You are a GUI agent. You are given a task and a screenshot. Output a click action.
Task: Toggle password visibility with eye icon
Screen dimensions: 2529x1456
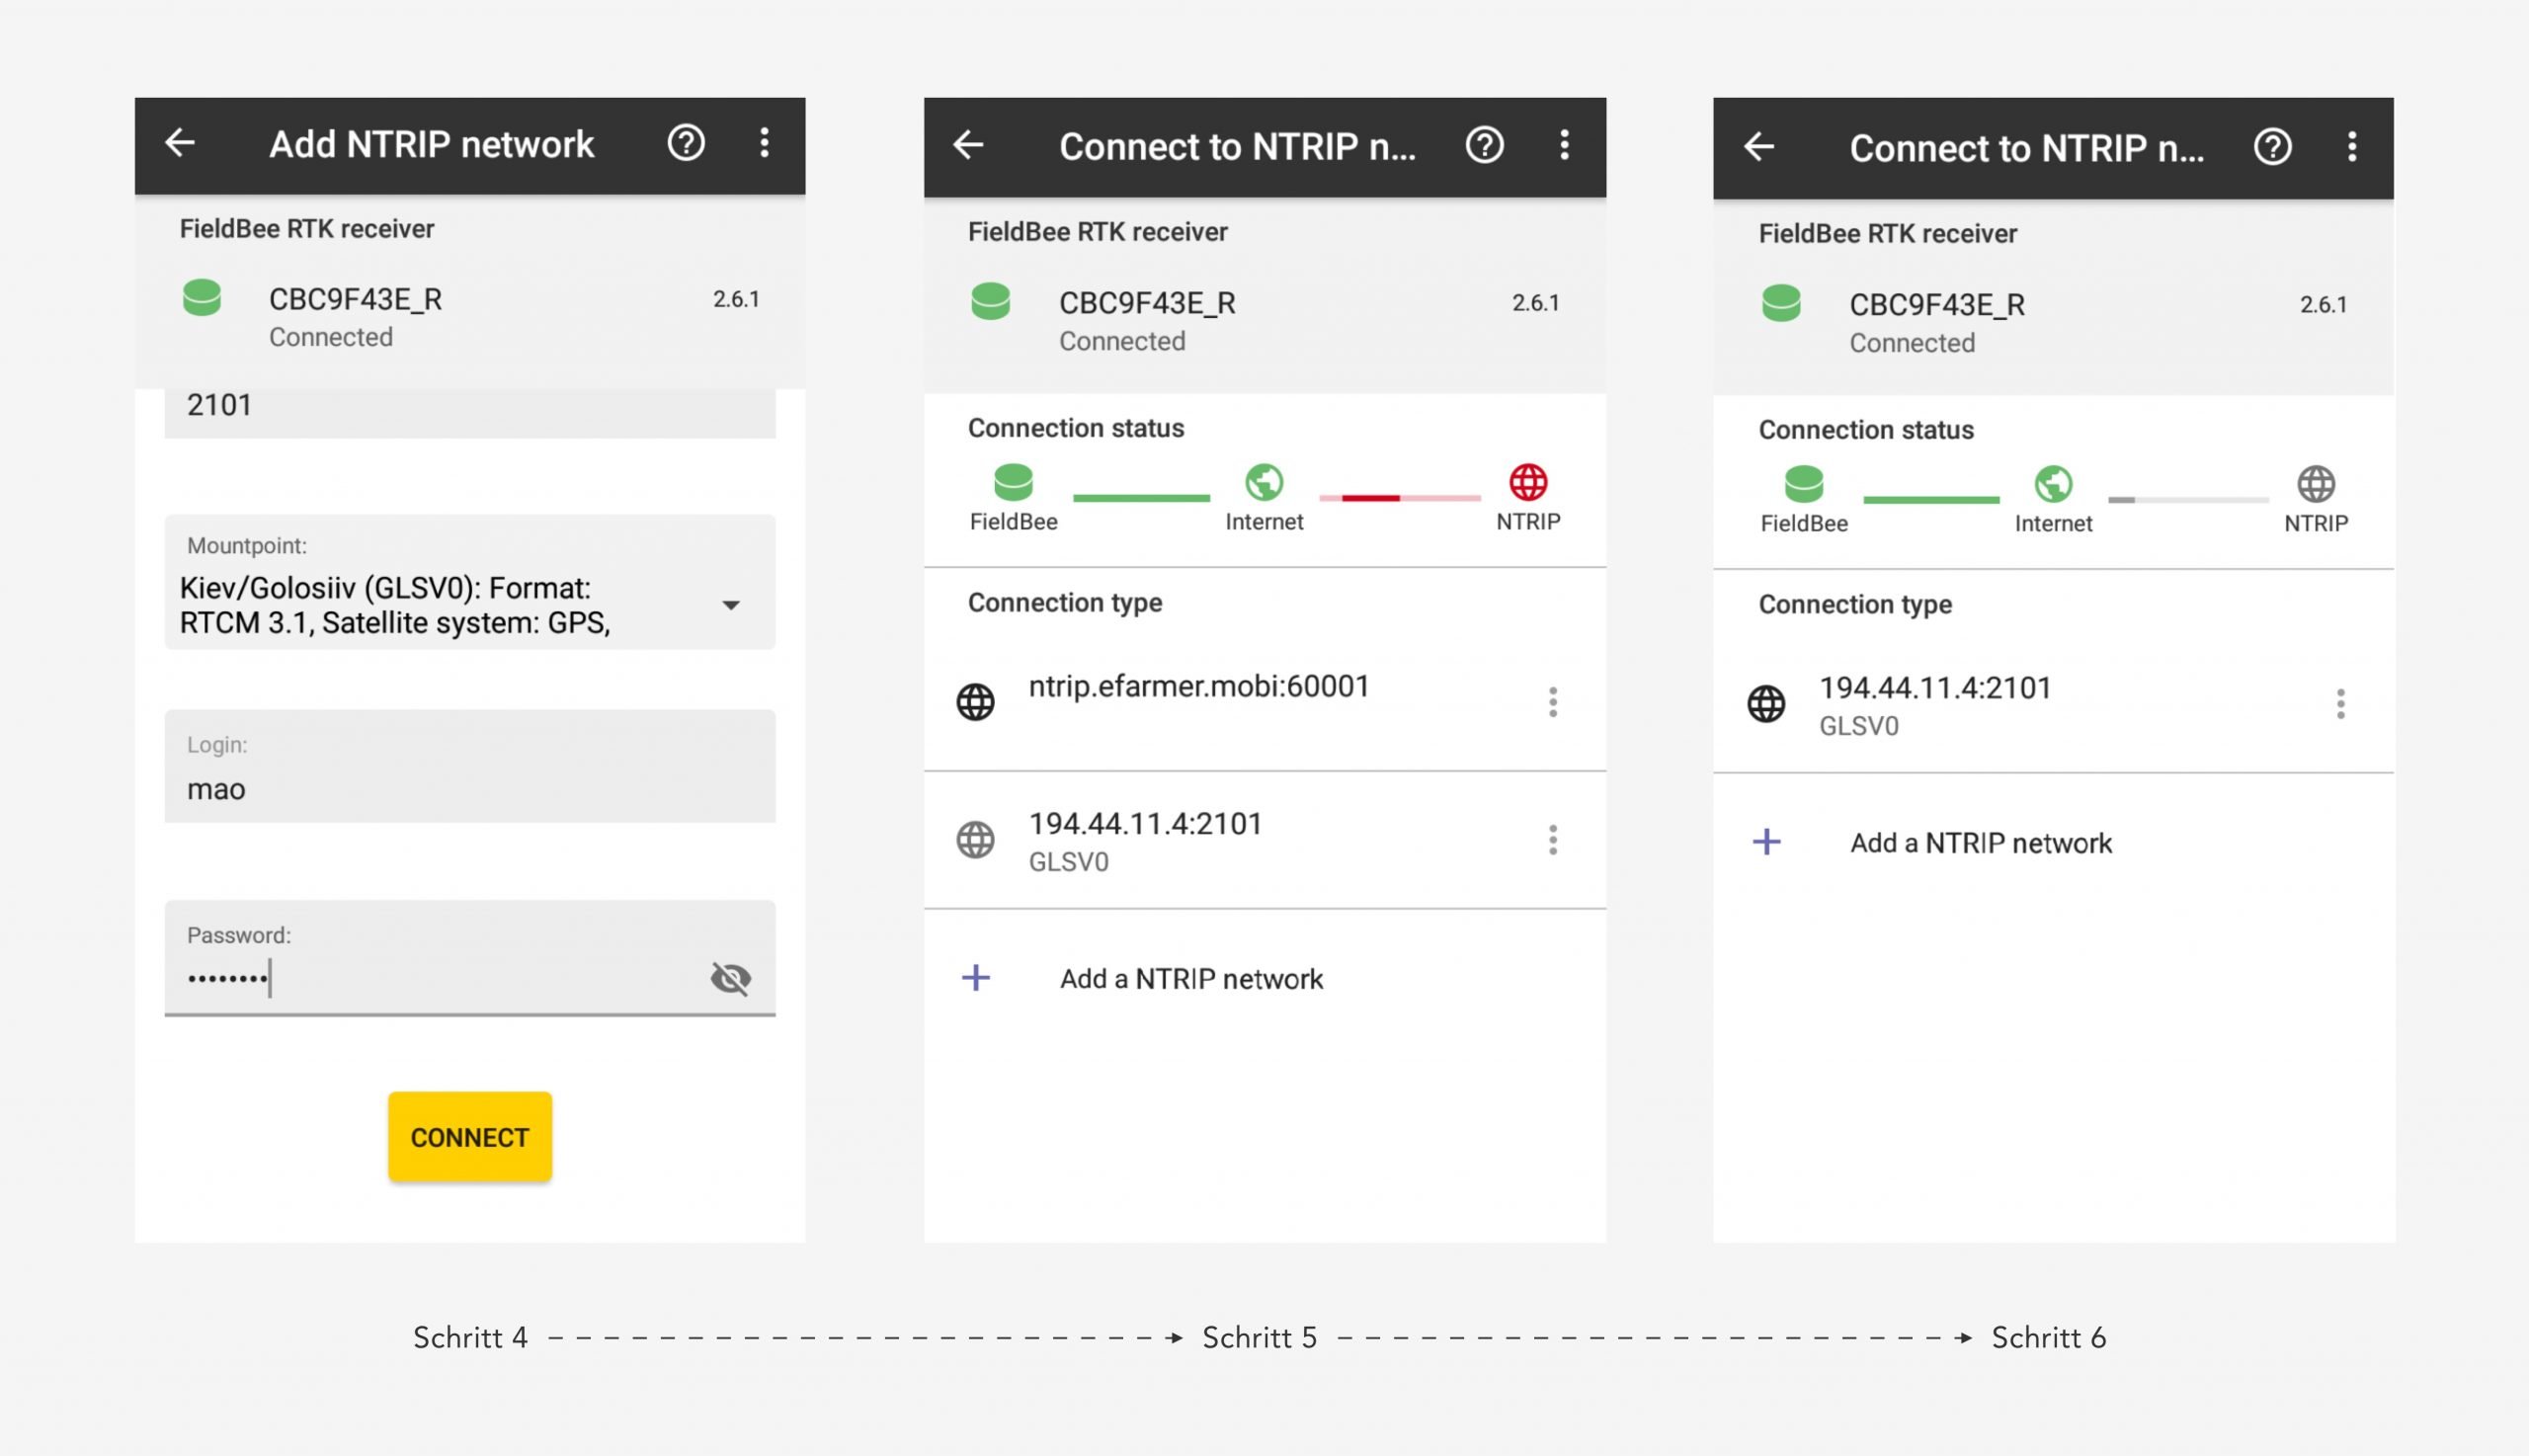click(x=729, y=977)
